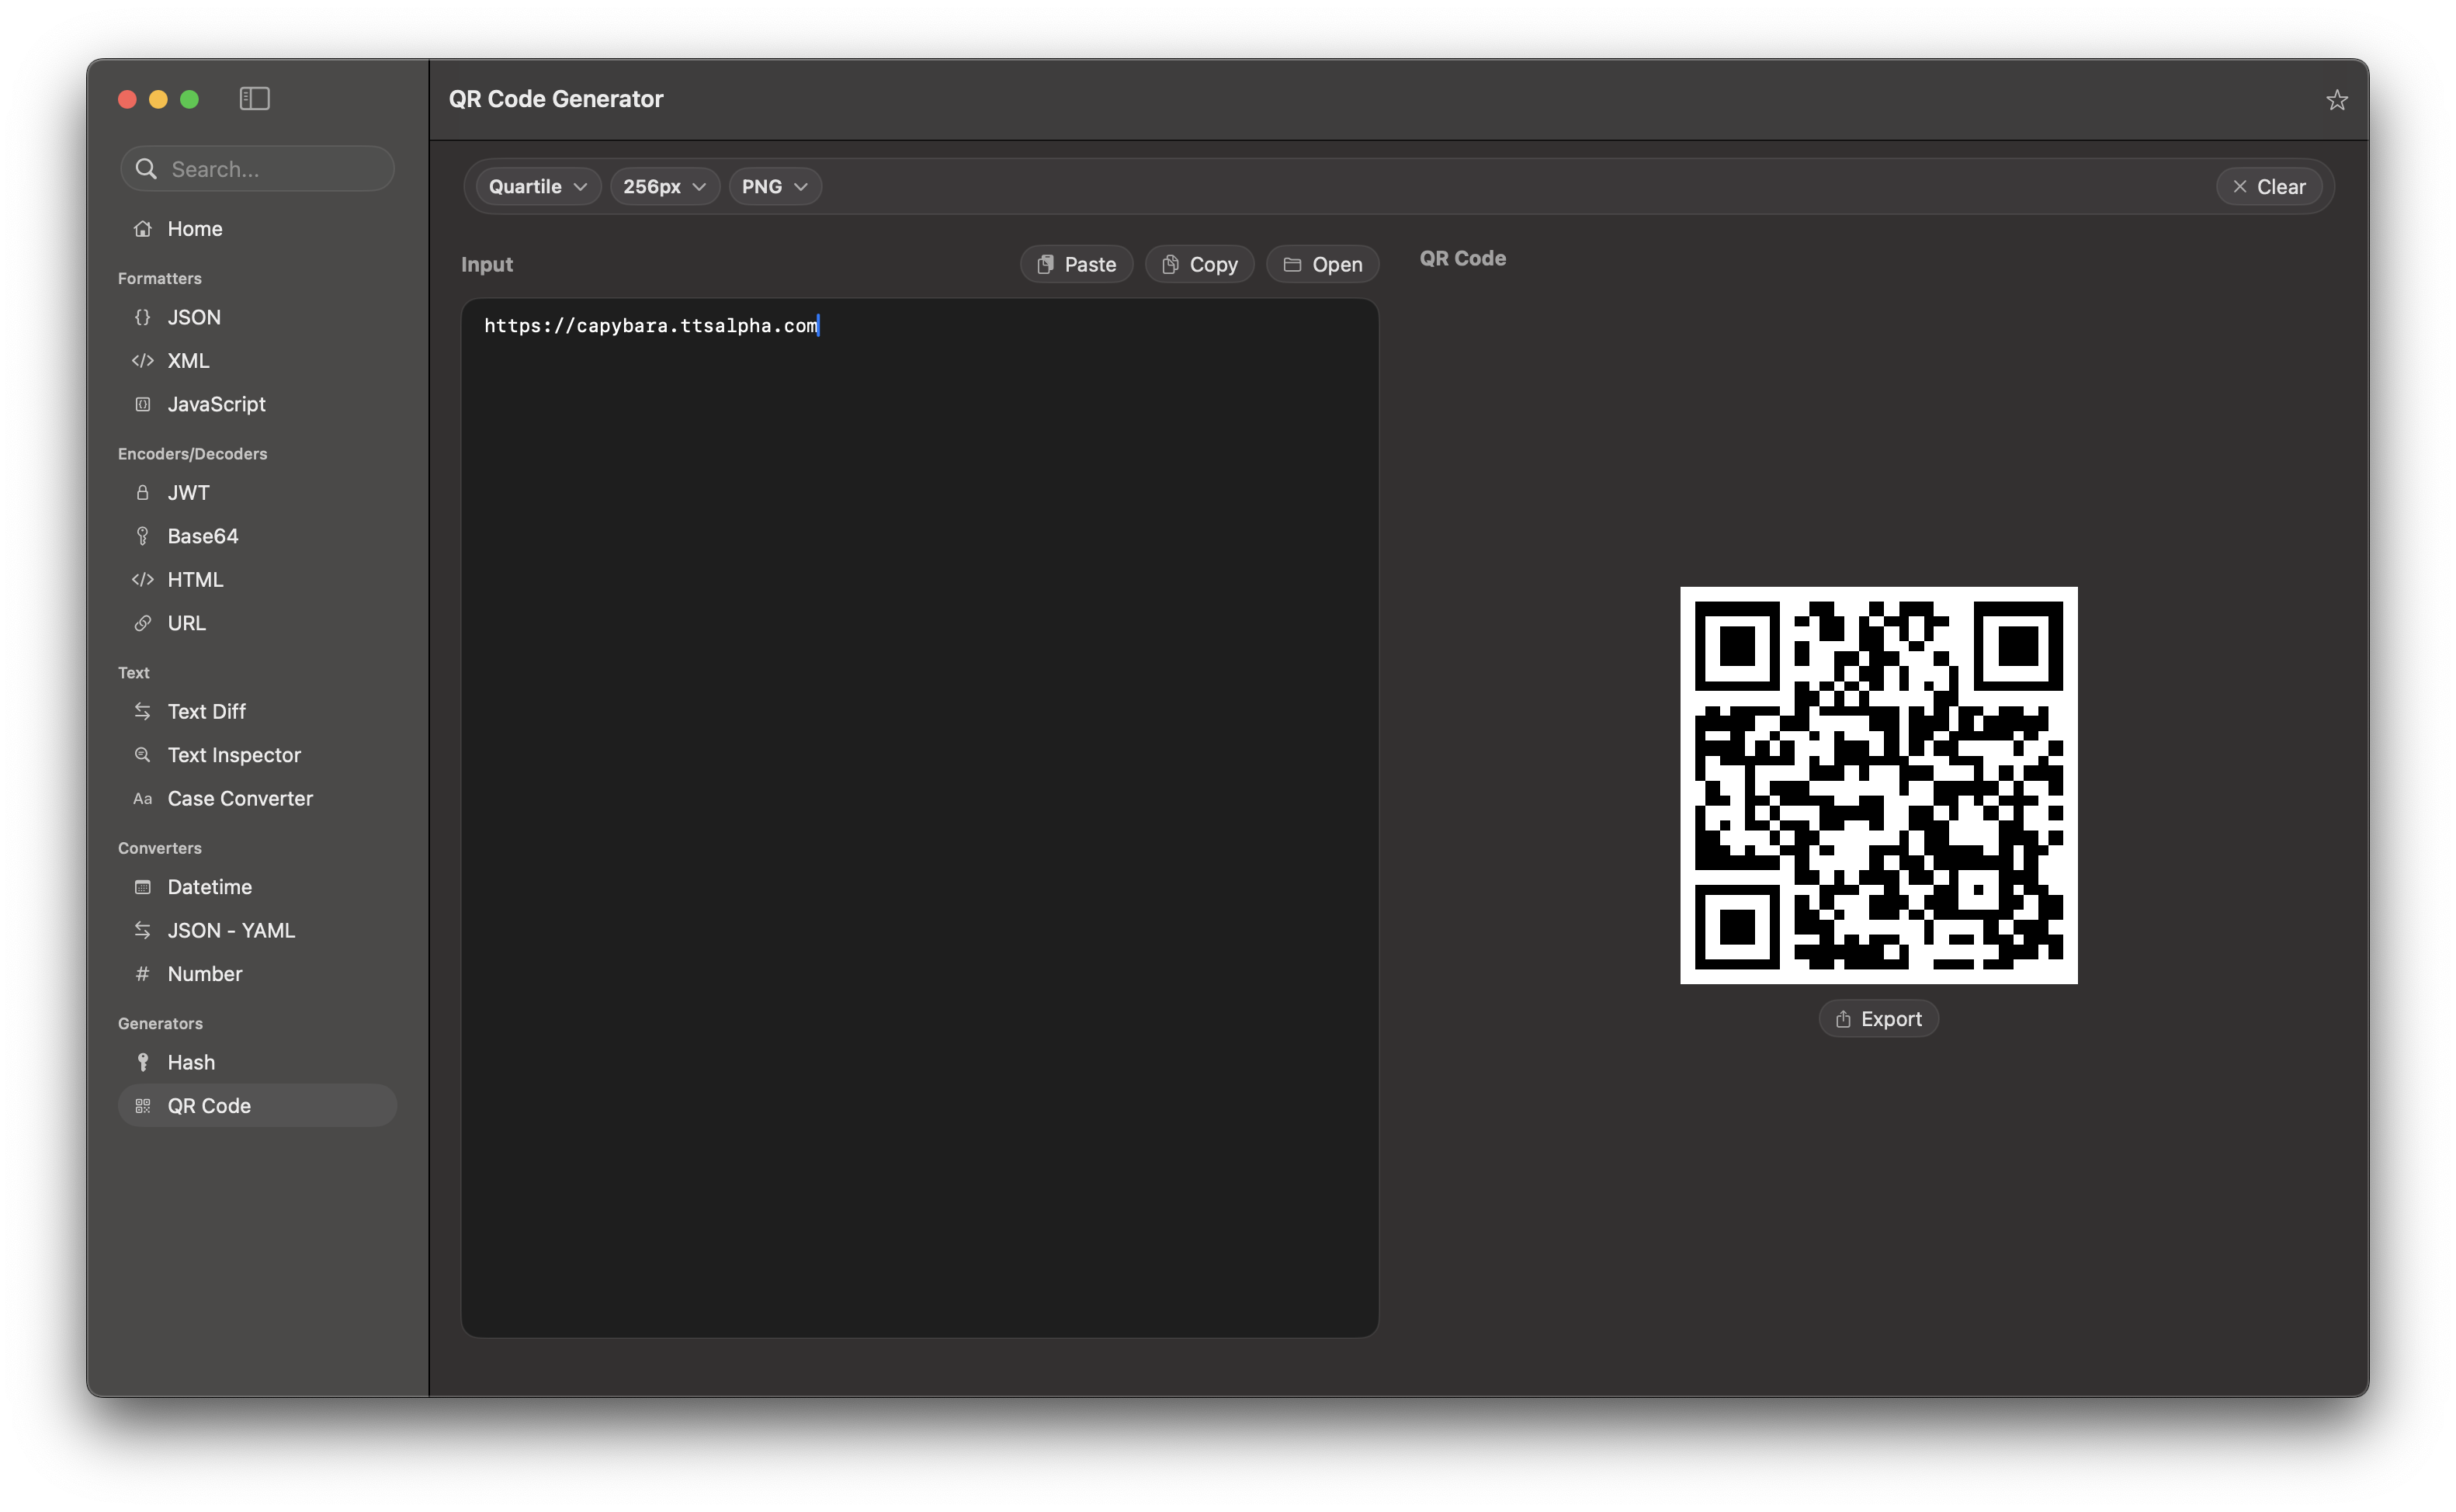
Task: Click the Home house icon
Action: (x=143, y=229)
